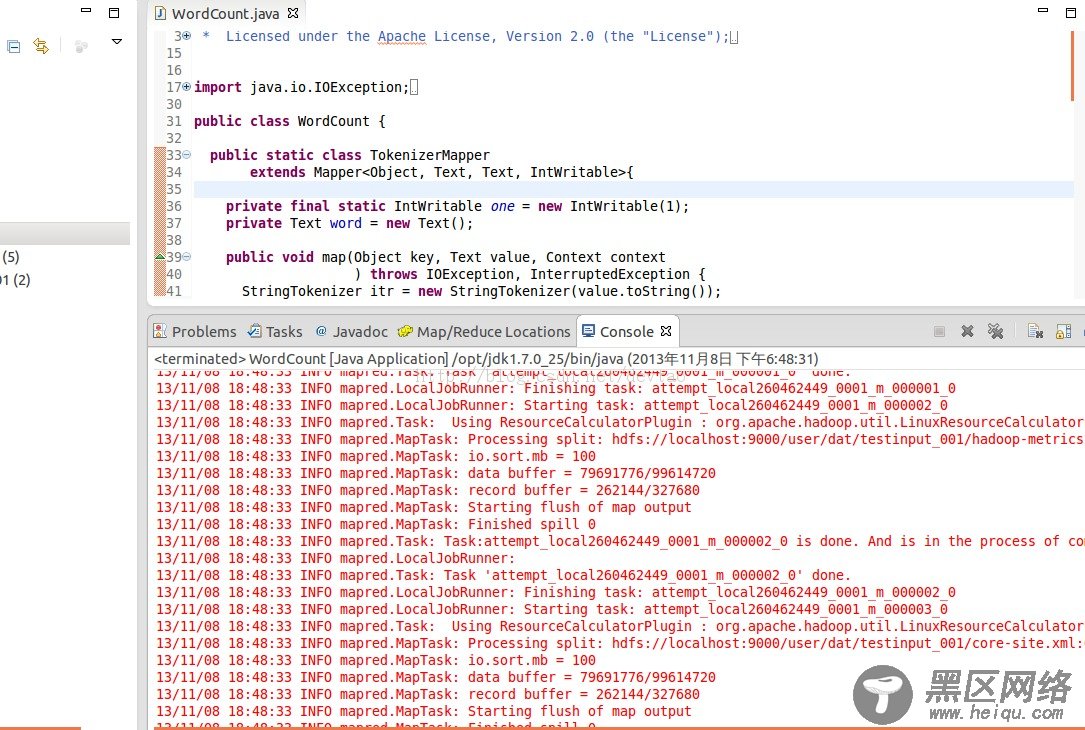Expand the folded license comment at line 3

[187, 35]
